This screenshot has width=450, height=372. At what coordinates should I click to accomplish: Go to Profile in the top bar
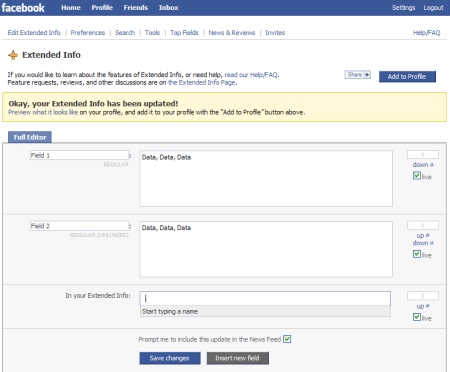tap(102, 8)
